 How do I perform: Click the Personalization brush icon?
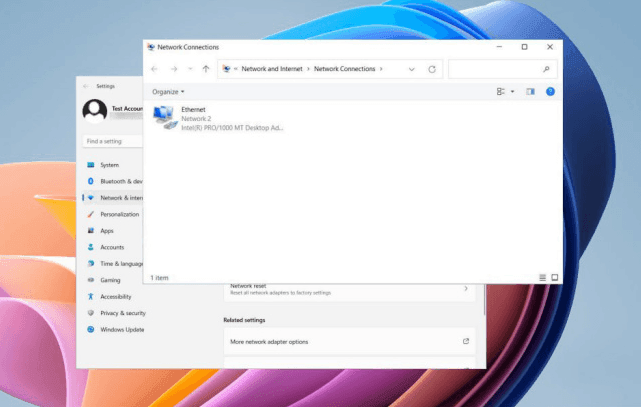[x=91, y=214]
